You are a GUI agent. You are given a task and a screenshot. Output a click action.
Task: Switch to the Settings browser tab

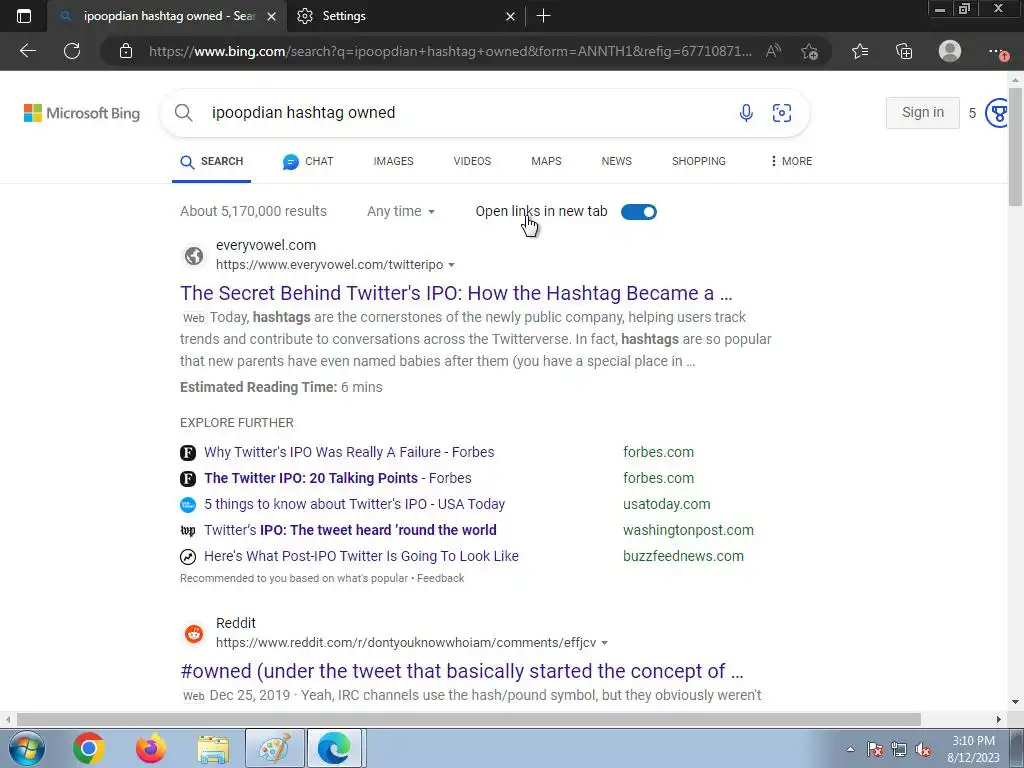405,16
